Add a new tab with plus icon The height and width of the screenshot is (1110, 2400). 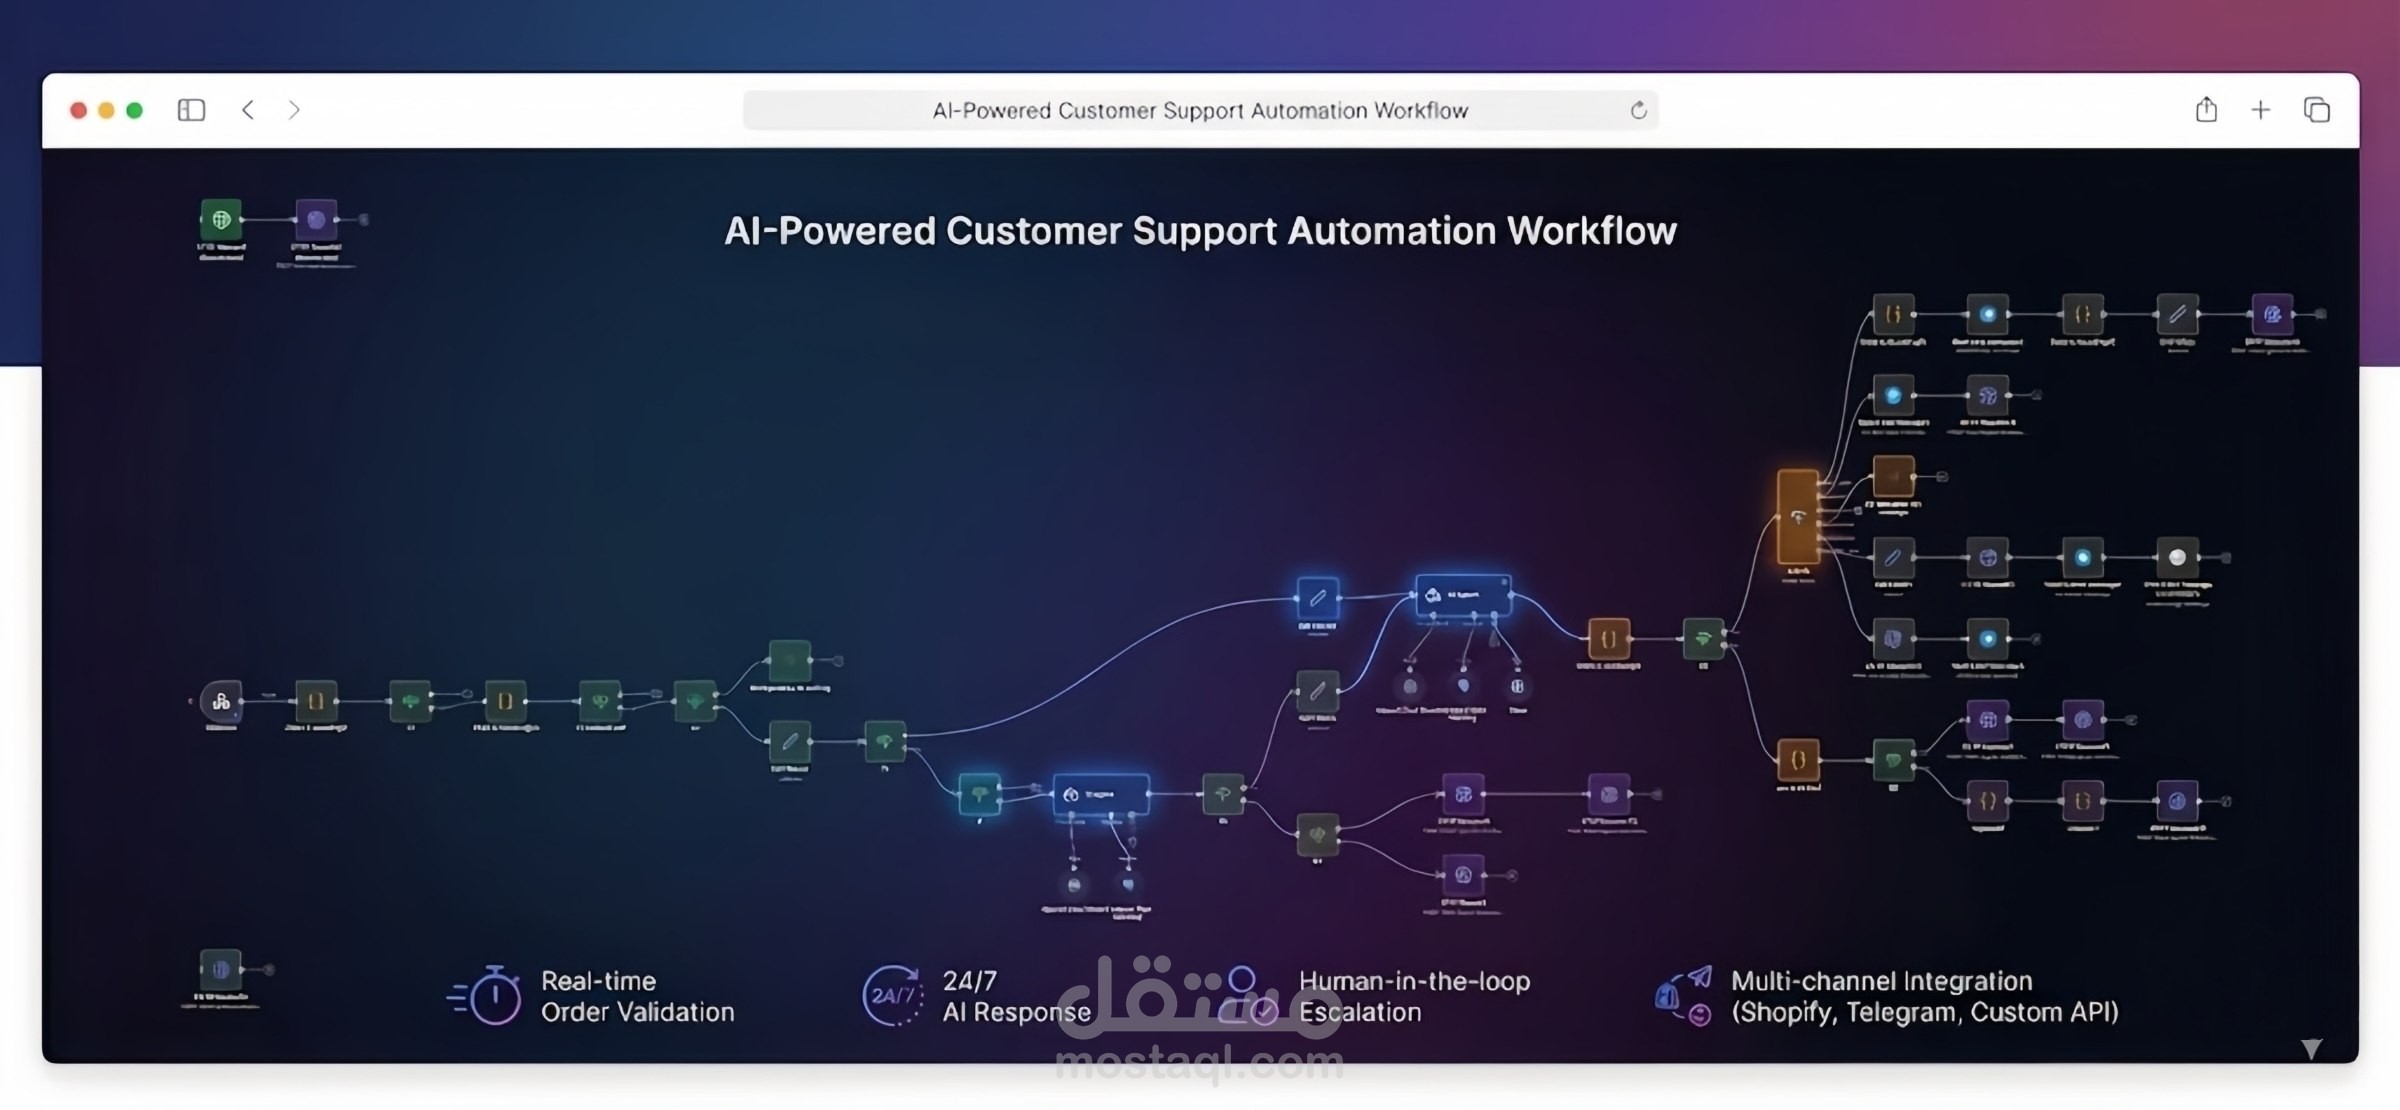(x=2261, y=110)
